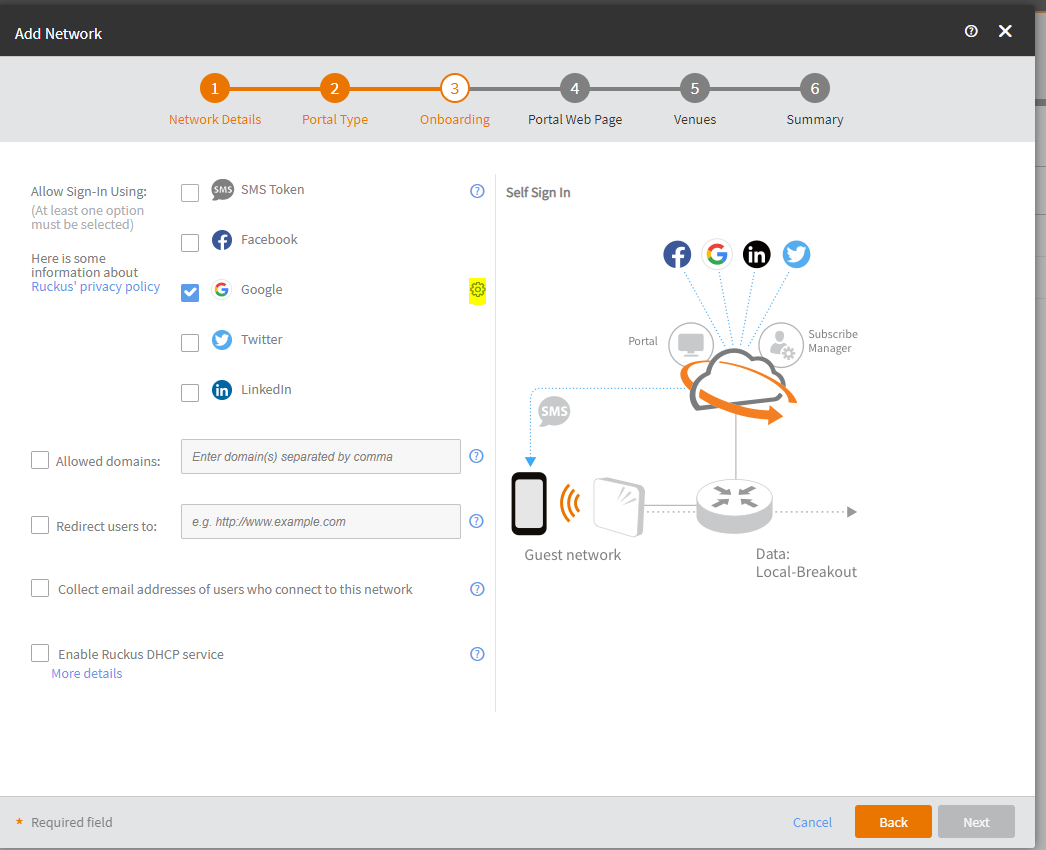Click the Allow Sign-In Using label
This screenshot has width=1046, height=850.
(x=89, y=191)
